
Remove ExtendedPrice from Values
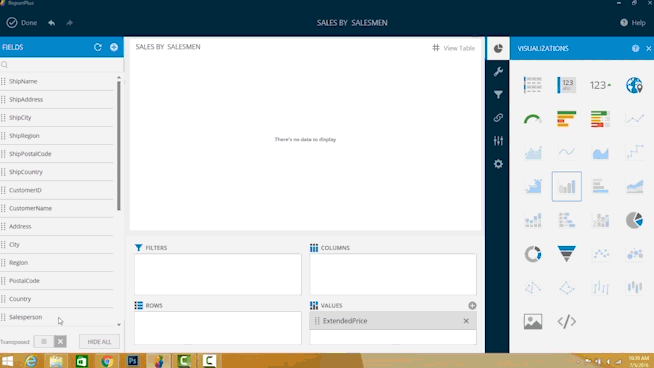point(466,321)
